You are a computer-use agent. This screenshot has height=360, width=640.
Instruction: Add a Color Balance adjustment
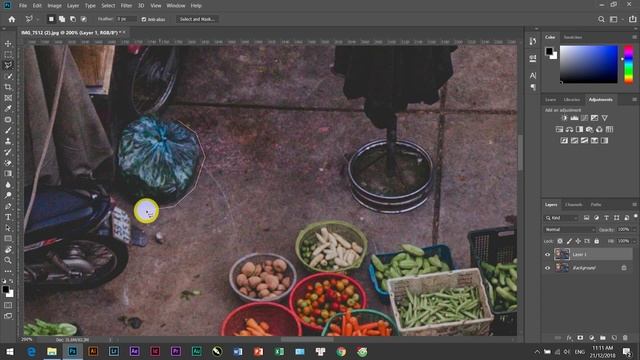tap(569, 129)
